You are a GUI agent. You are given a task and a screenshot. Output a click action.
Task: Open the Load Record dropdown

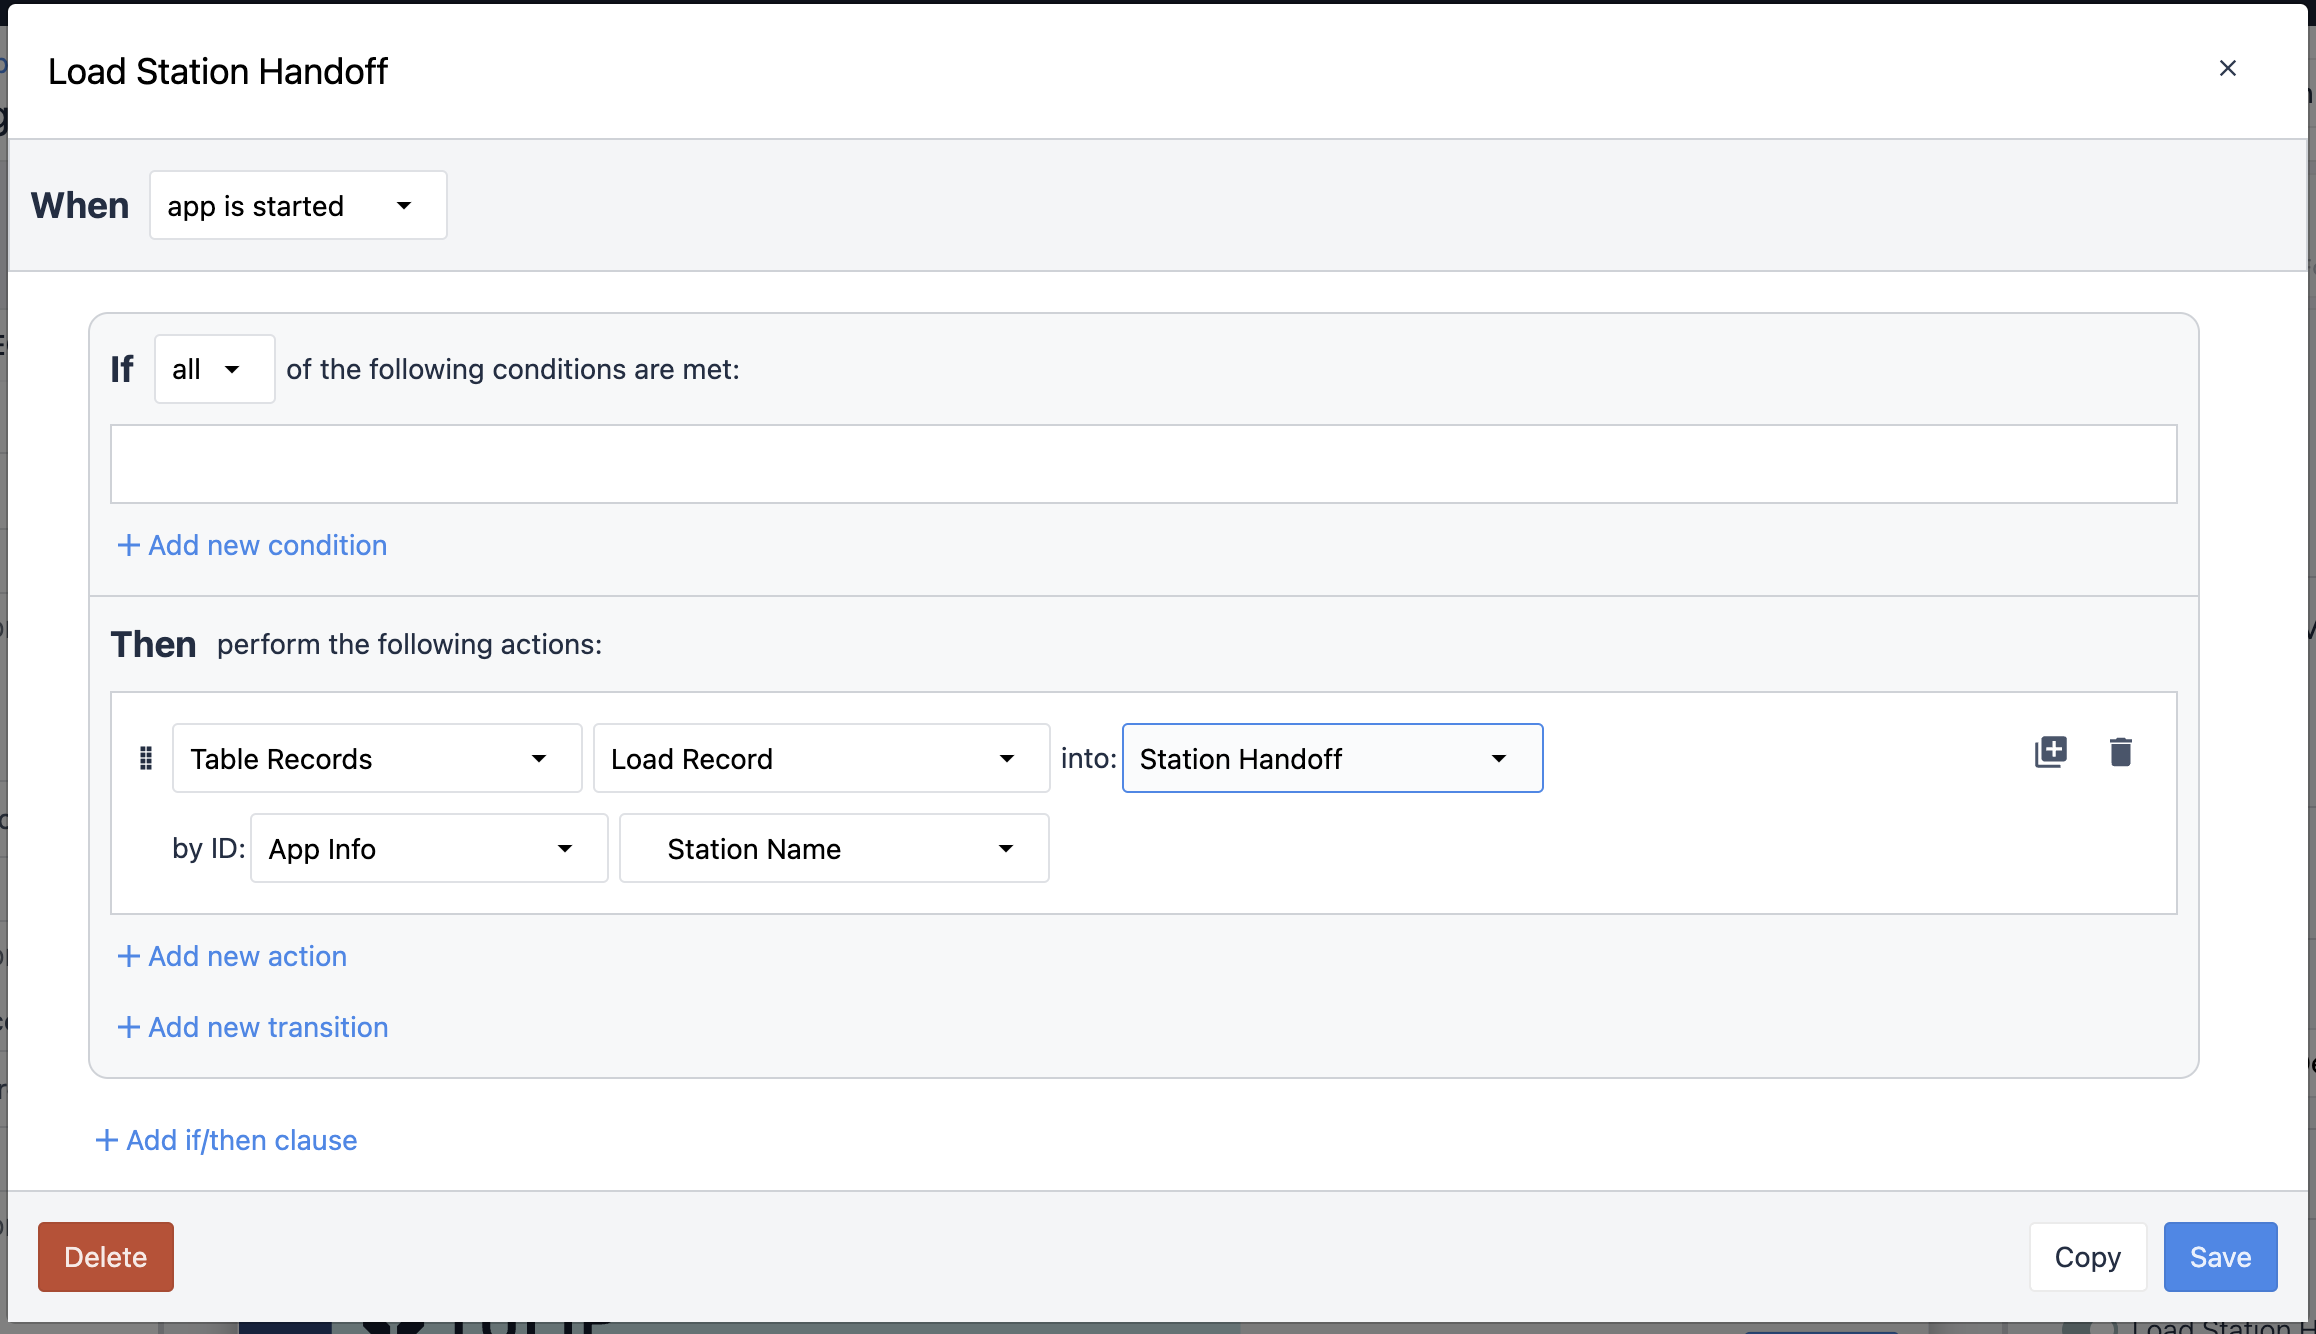point(821,759)
